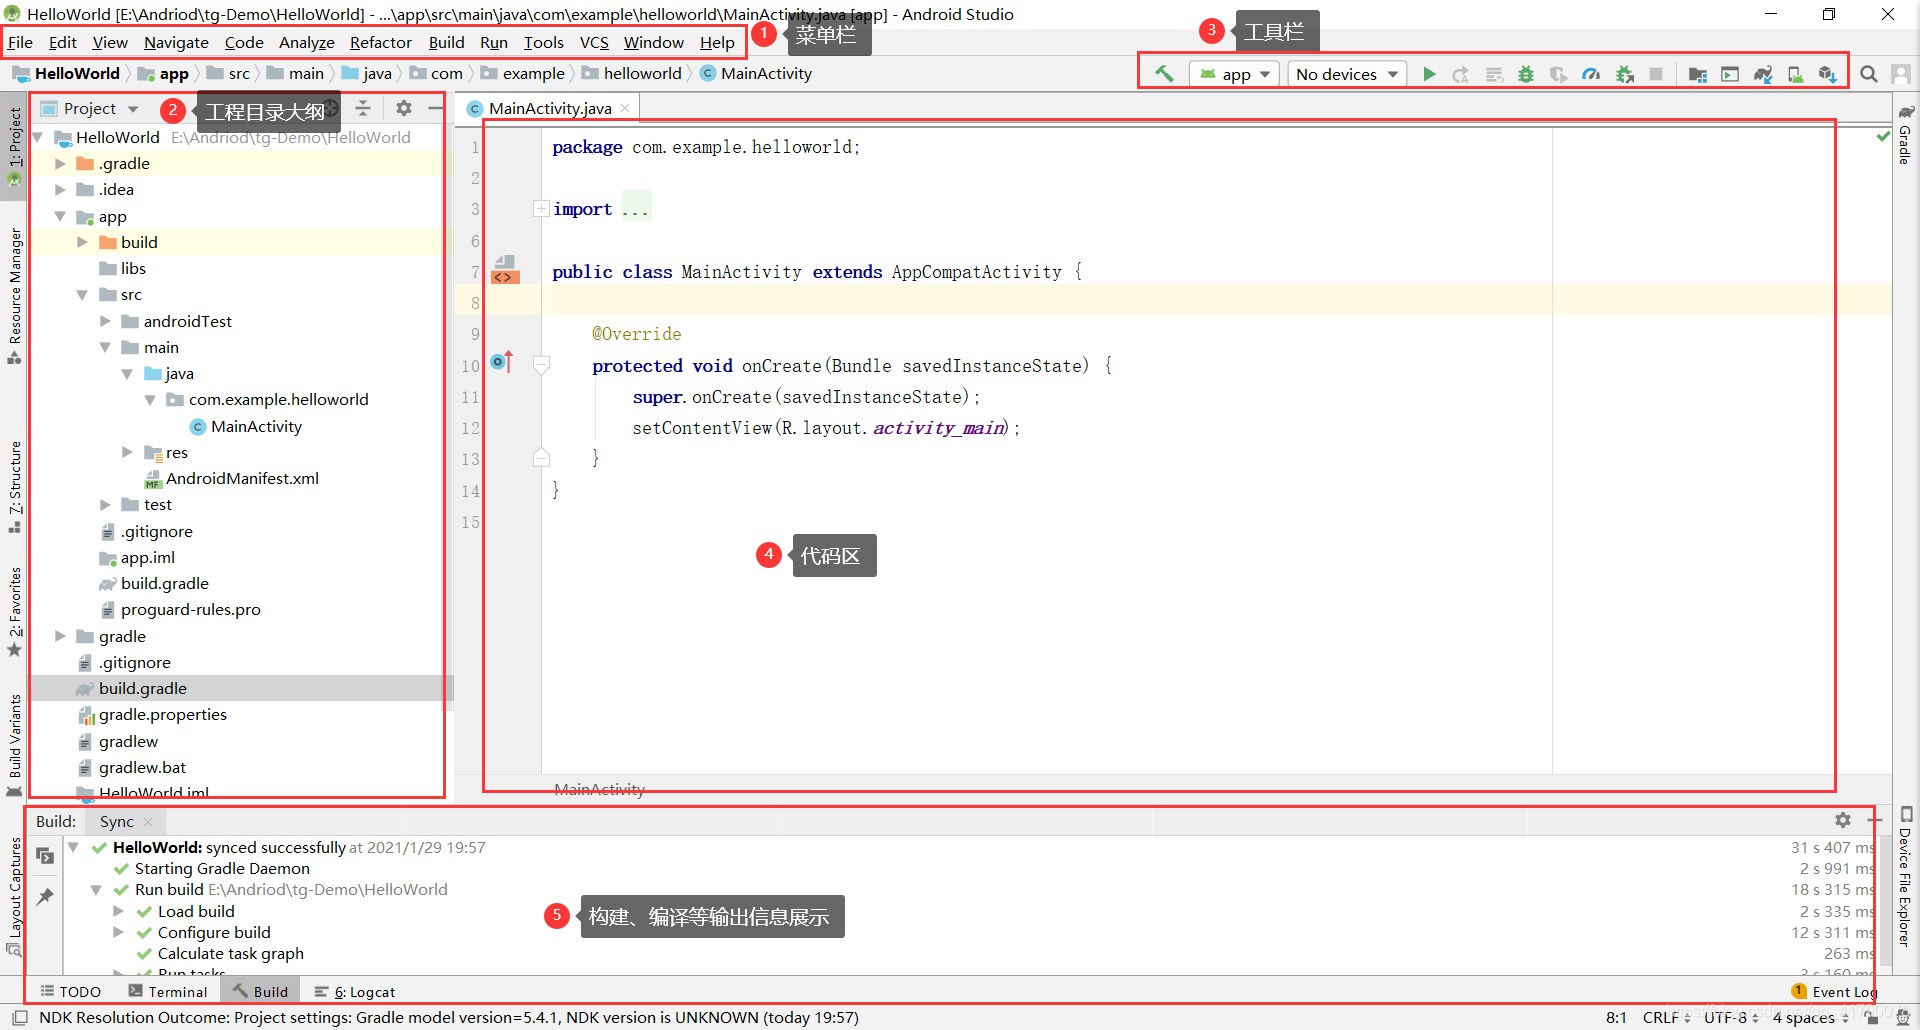The width and height of the screenshot is (1920, 1030).
Task: Toggle the Build Variants side tool window
Action: pos(14,745)
